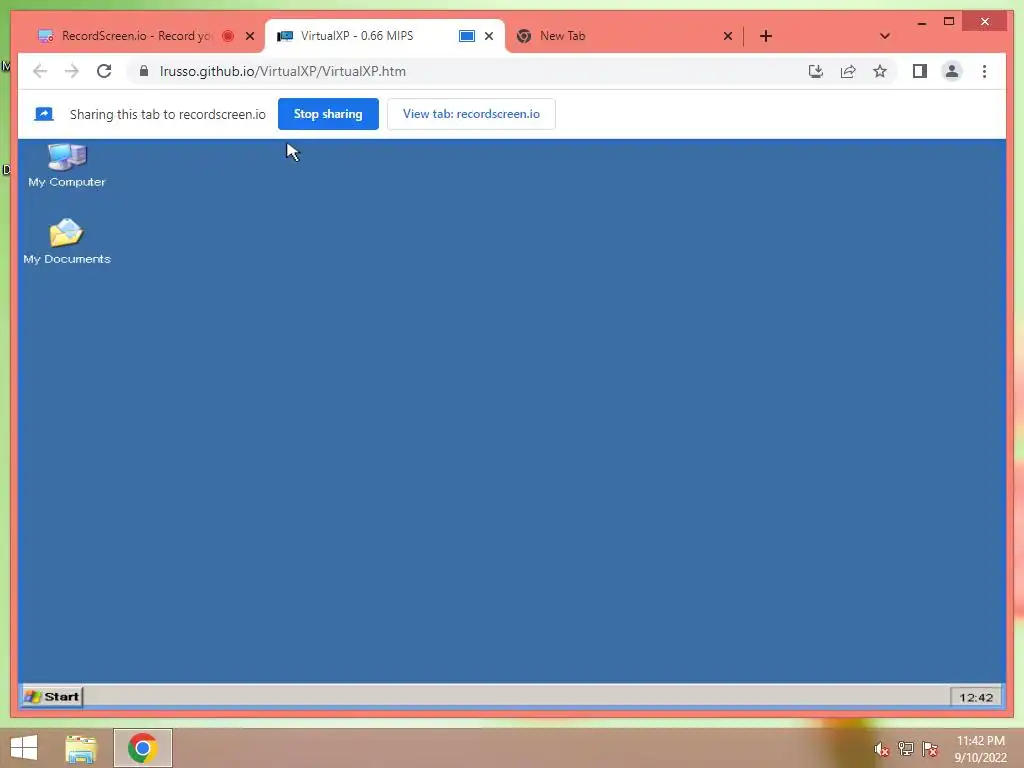
Task: Click the Windows XP Start button
Action: pos(52,697)
